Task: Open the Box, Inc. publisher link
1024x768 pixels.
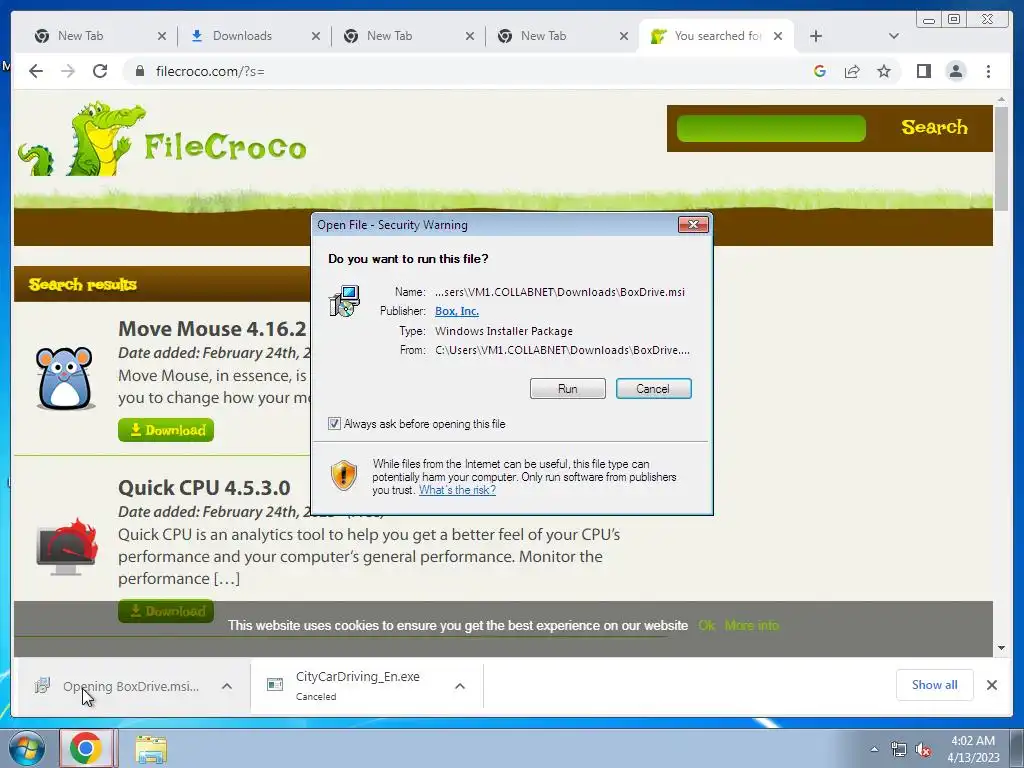Action: point(456,311)
